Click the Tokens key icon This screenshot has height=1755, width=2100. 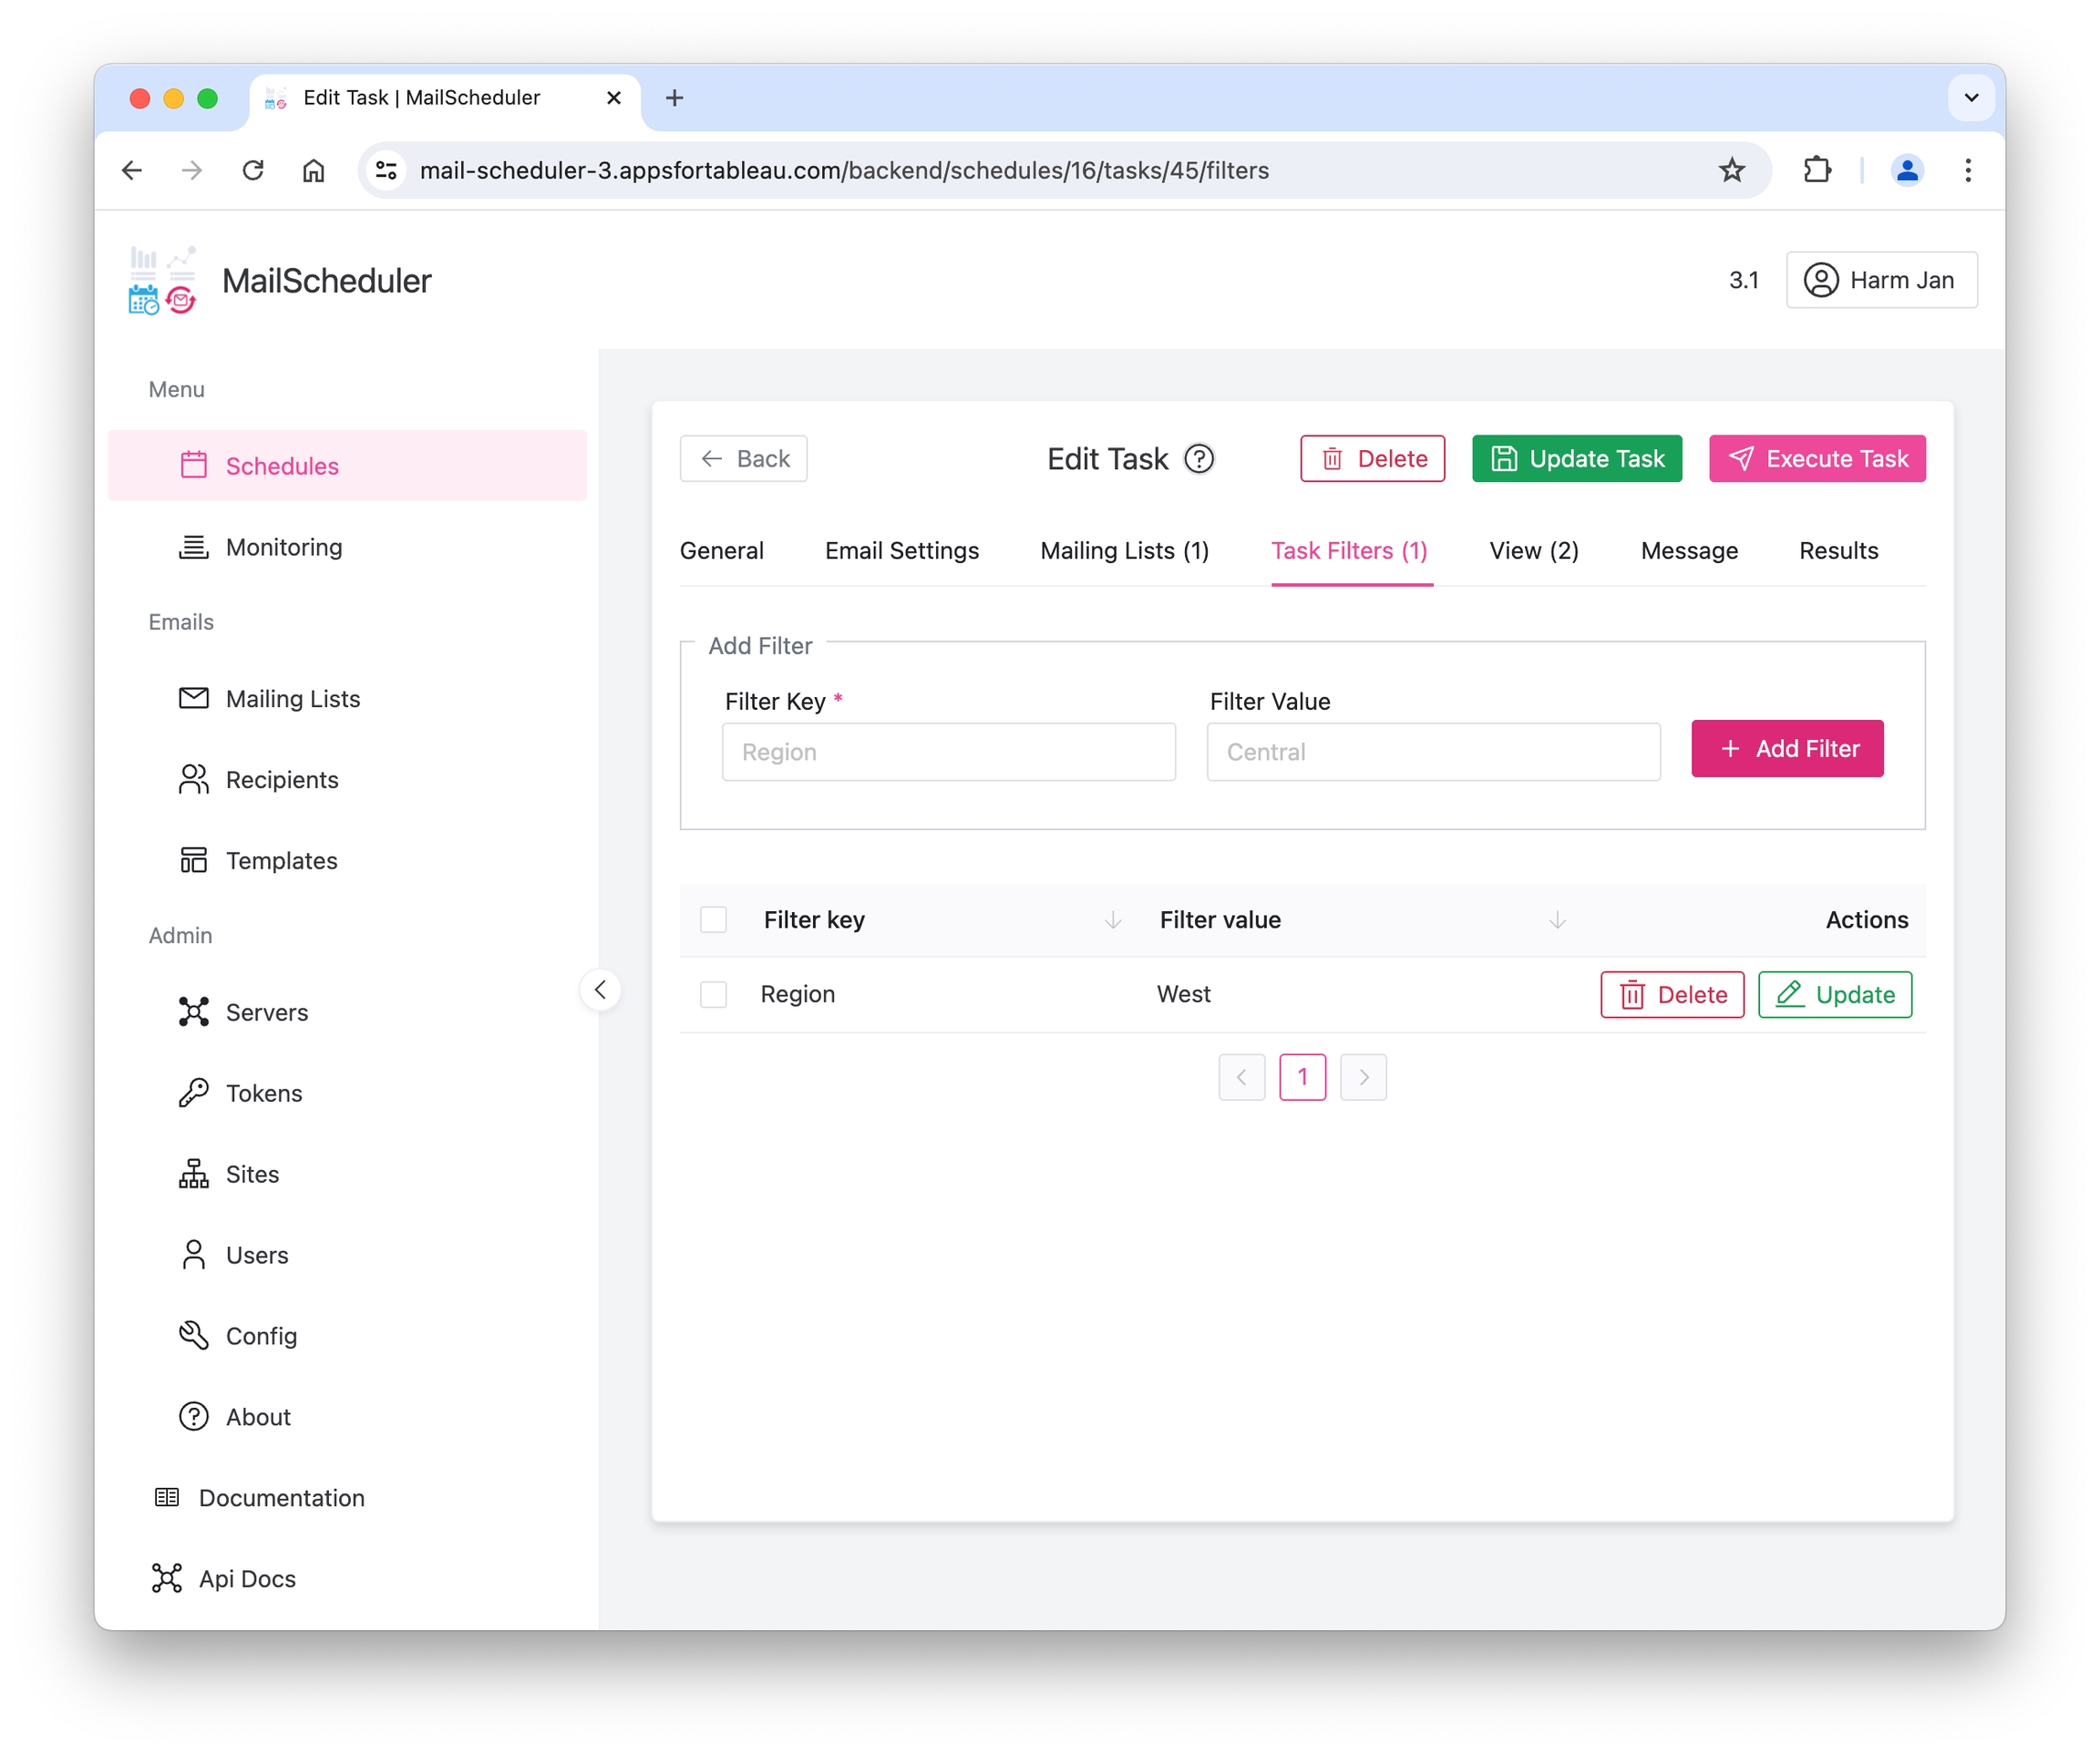coord(193,1093)
